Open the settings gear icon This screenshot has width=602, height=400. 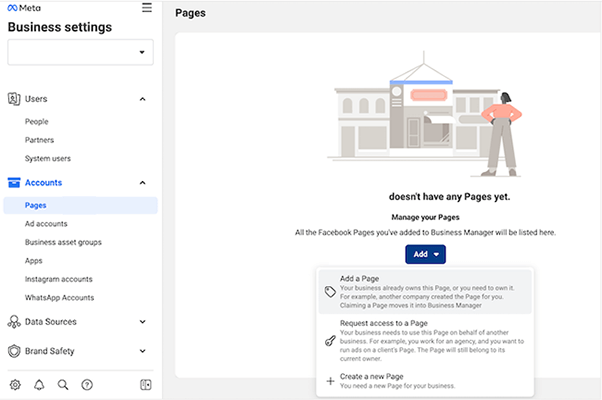point(15,385)
